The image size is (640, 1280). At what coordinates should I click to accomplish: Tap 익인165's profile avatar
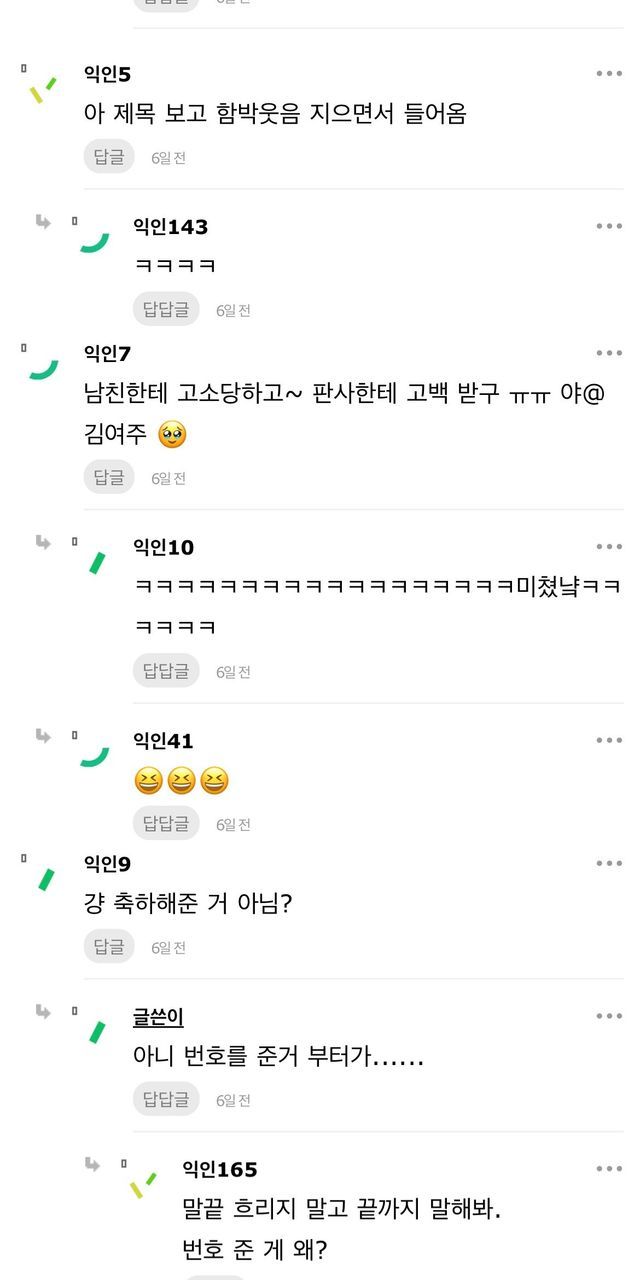coord(142,1185)
